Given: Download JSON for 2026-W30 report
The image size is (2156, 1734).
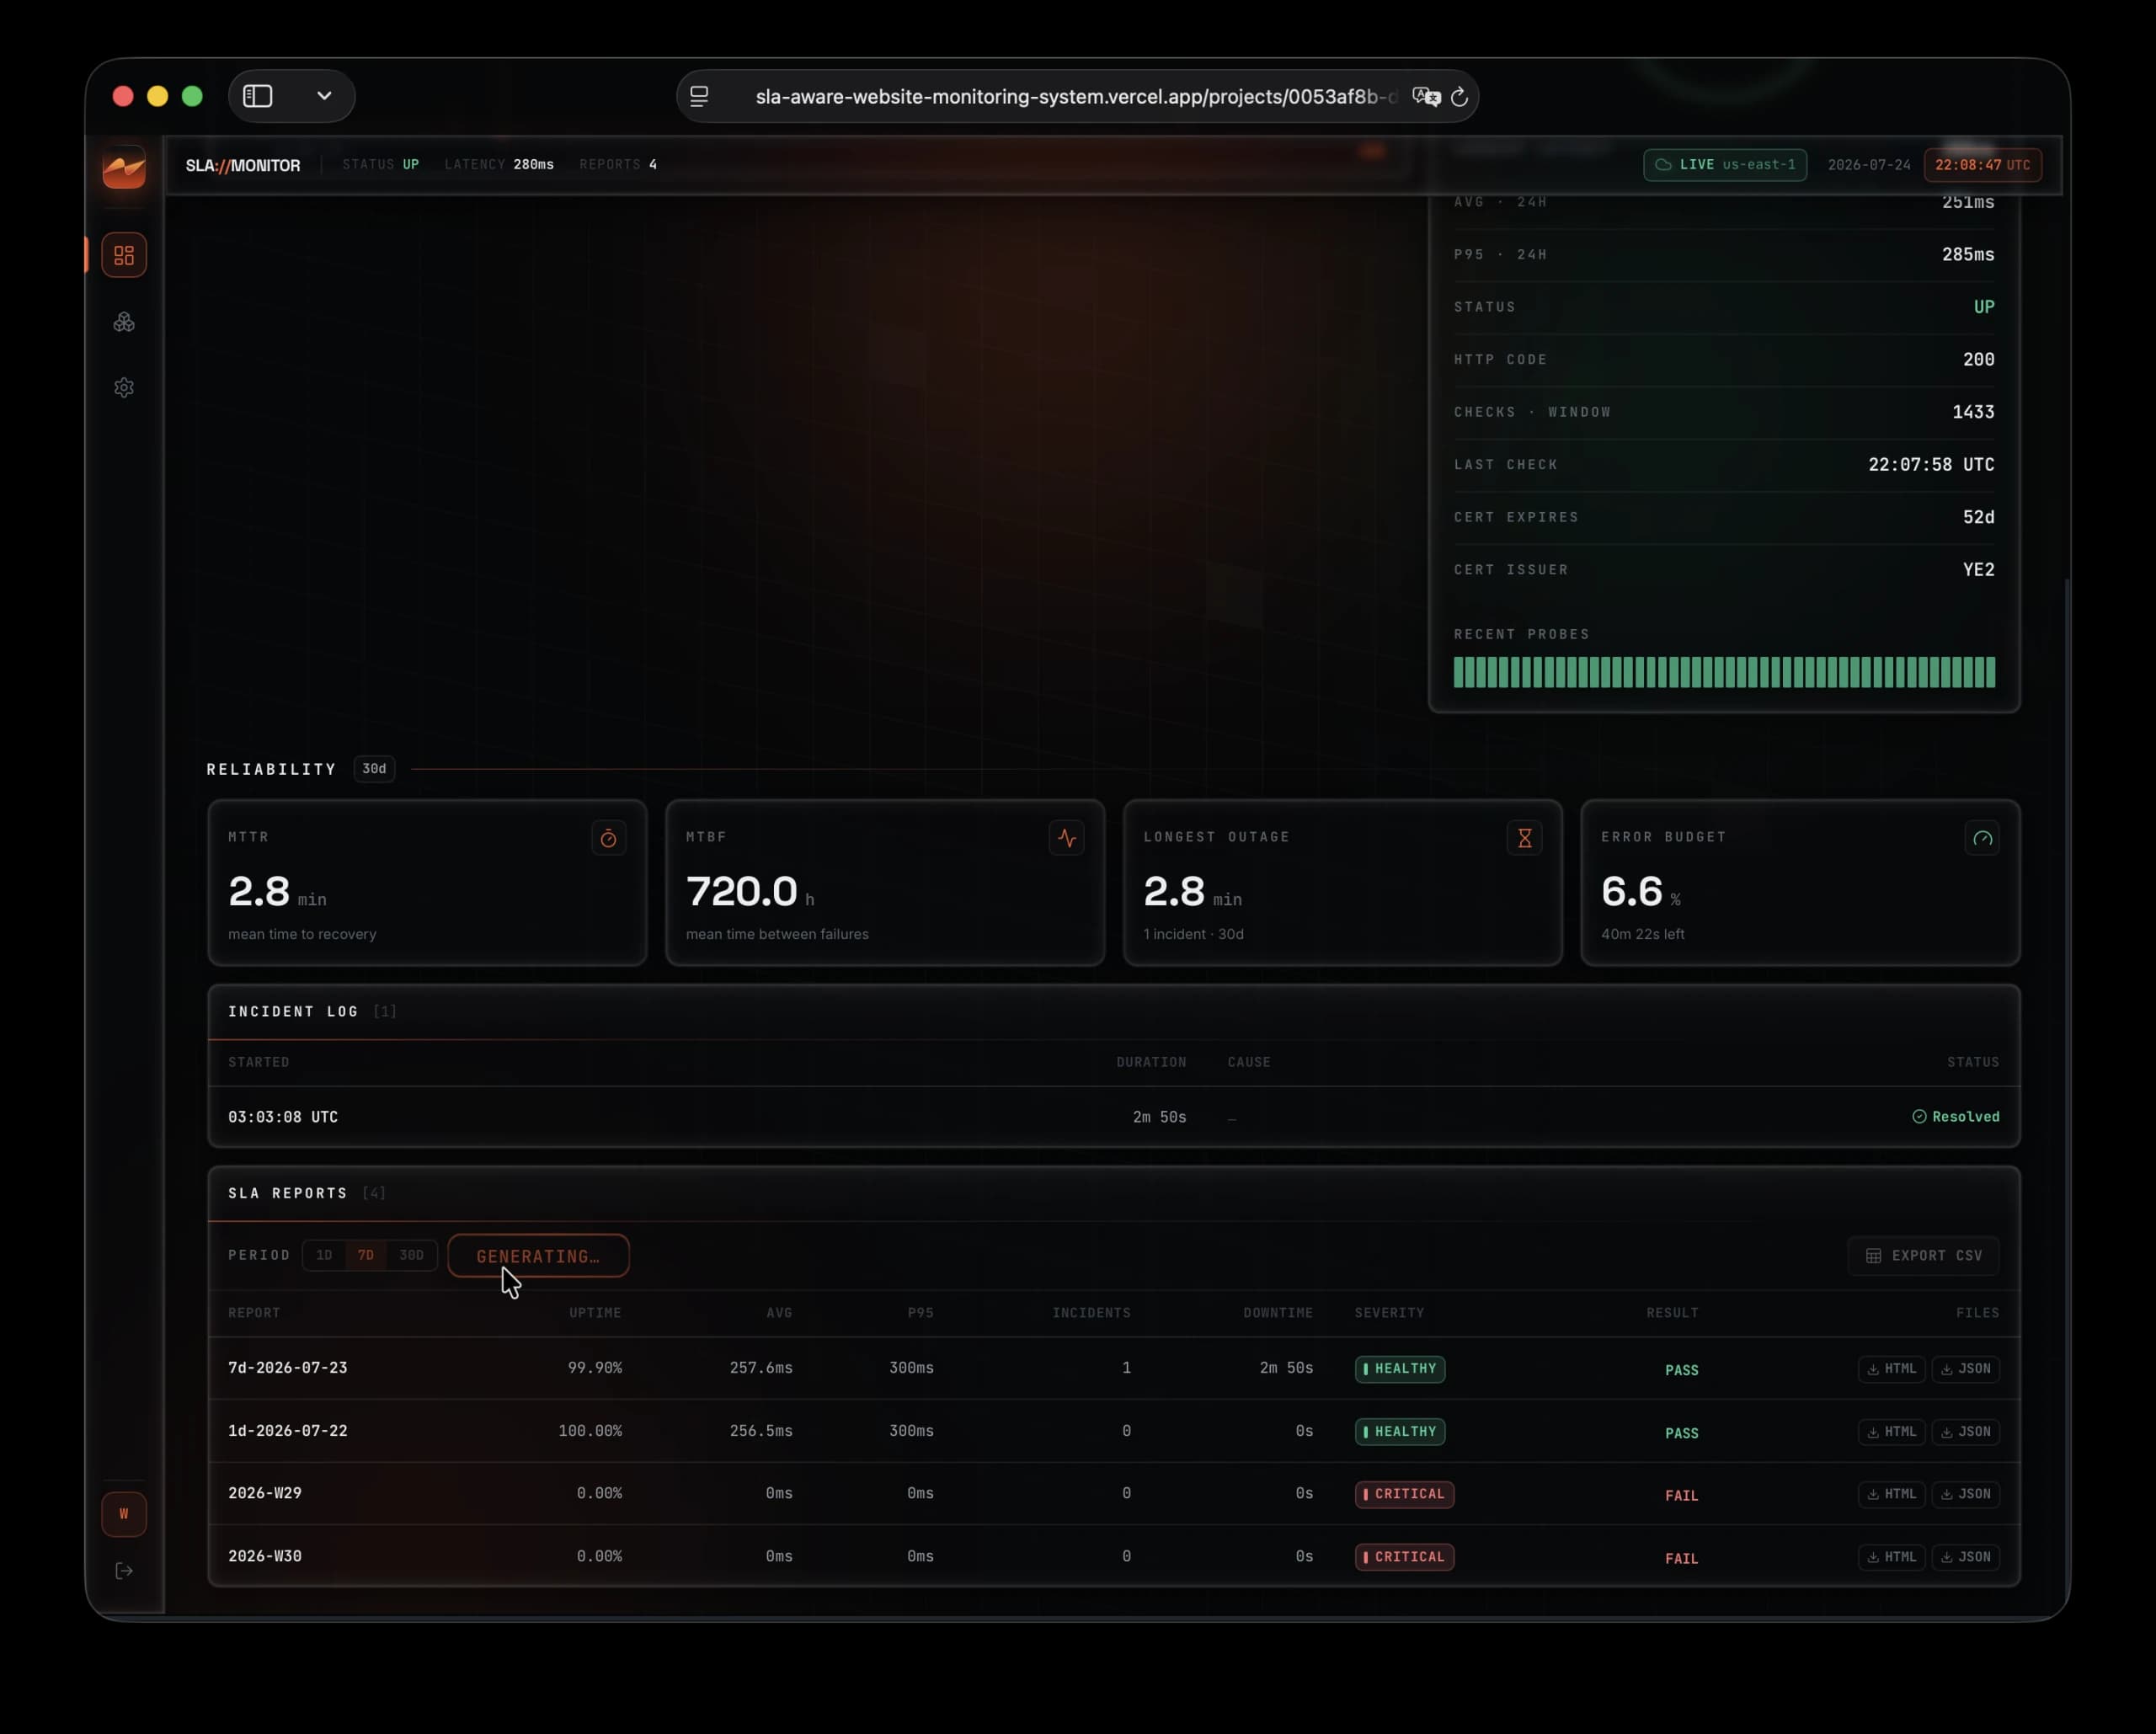Looking at the screenshot, I should click(x=1965, y=1557).
